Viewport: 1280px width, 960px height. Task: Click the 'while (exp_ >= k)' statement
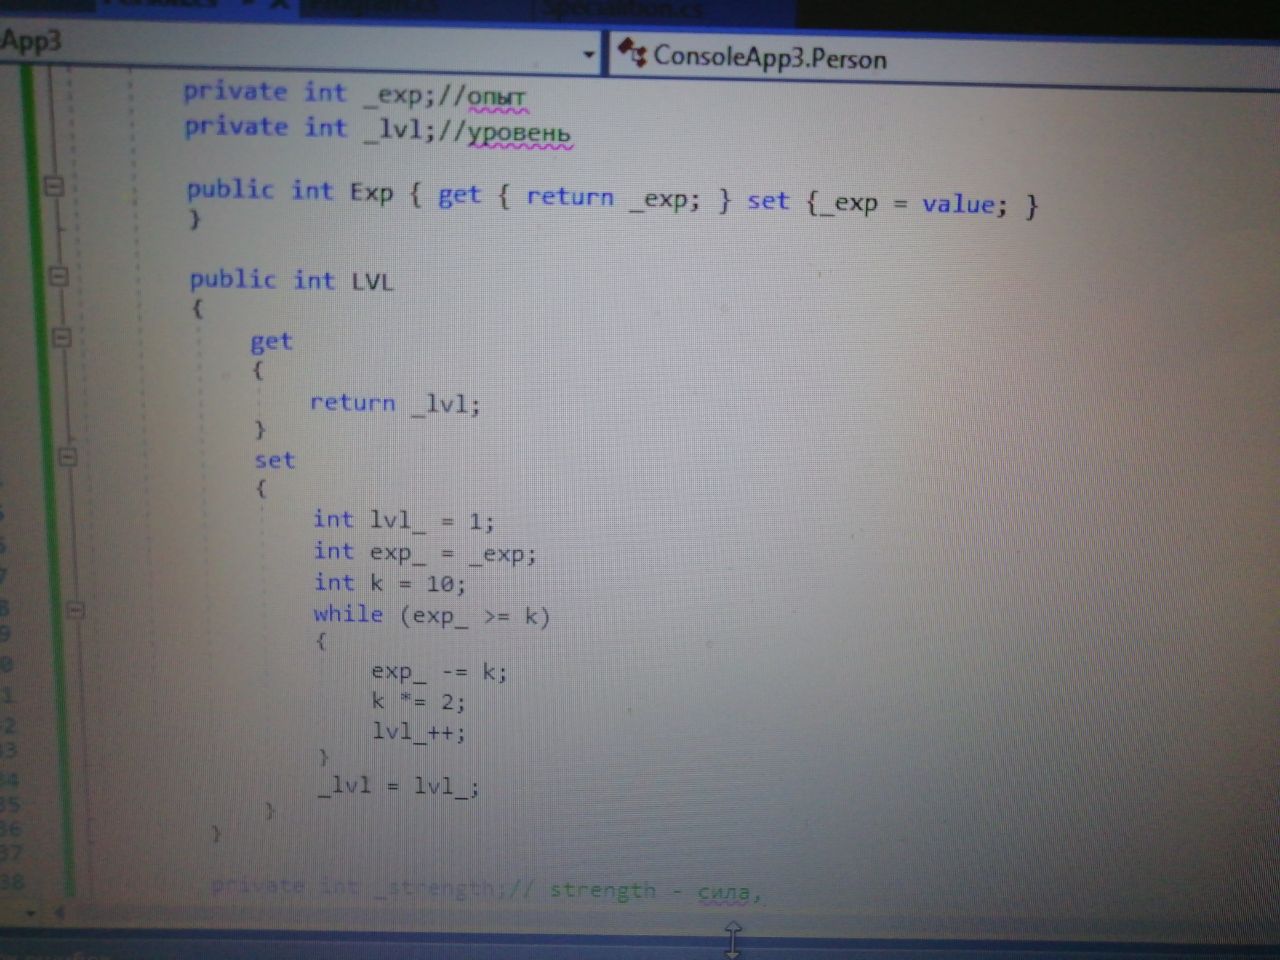tap(431, 615)
